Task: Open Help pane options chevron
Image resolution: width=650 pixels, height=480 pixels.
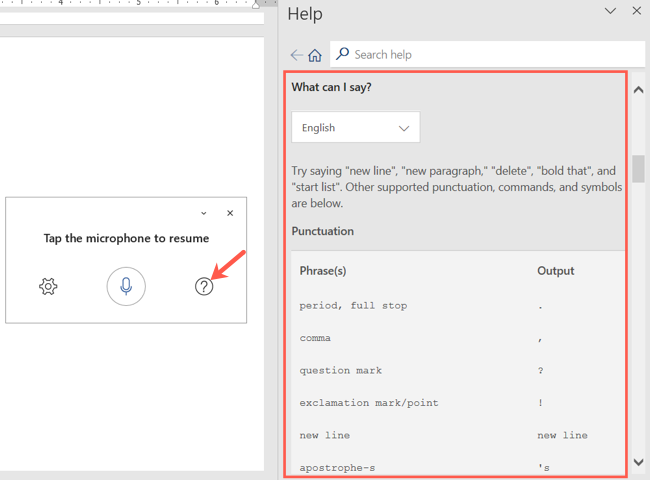Action: [x=610, y=11]
